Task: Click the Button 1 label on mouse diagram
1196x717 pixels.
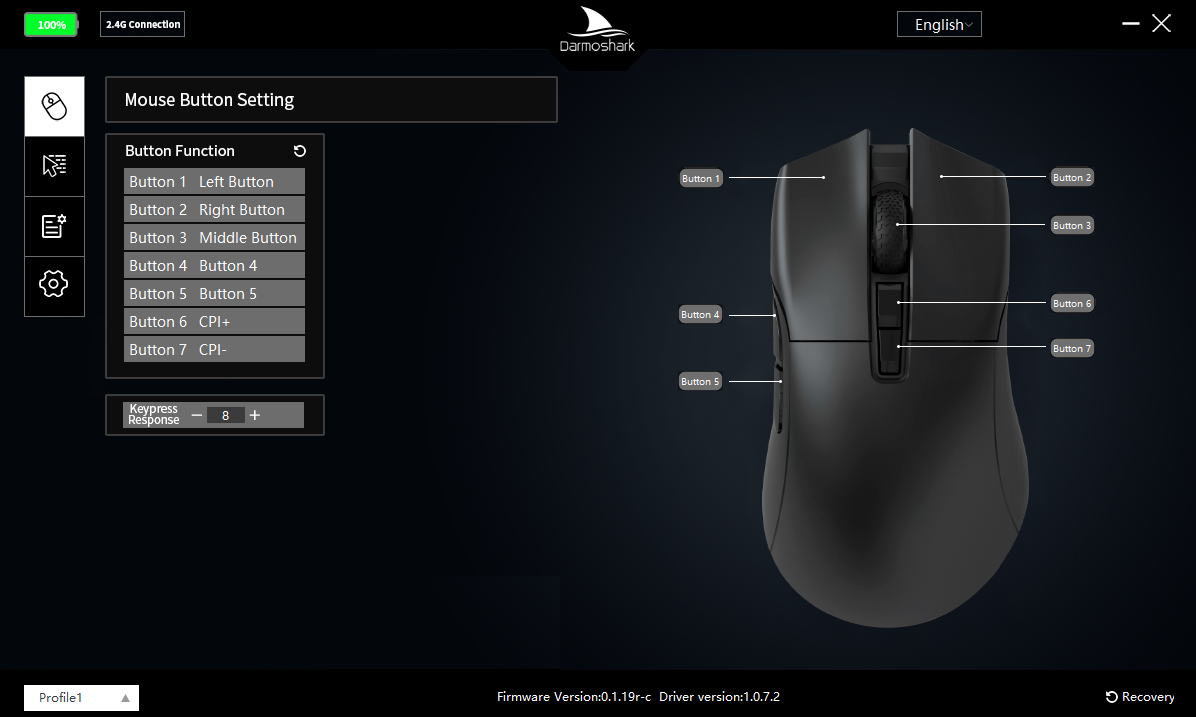Action: tap(701, 178)
